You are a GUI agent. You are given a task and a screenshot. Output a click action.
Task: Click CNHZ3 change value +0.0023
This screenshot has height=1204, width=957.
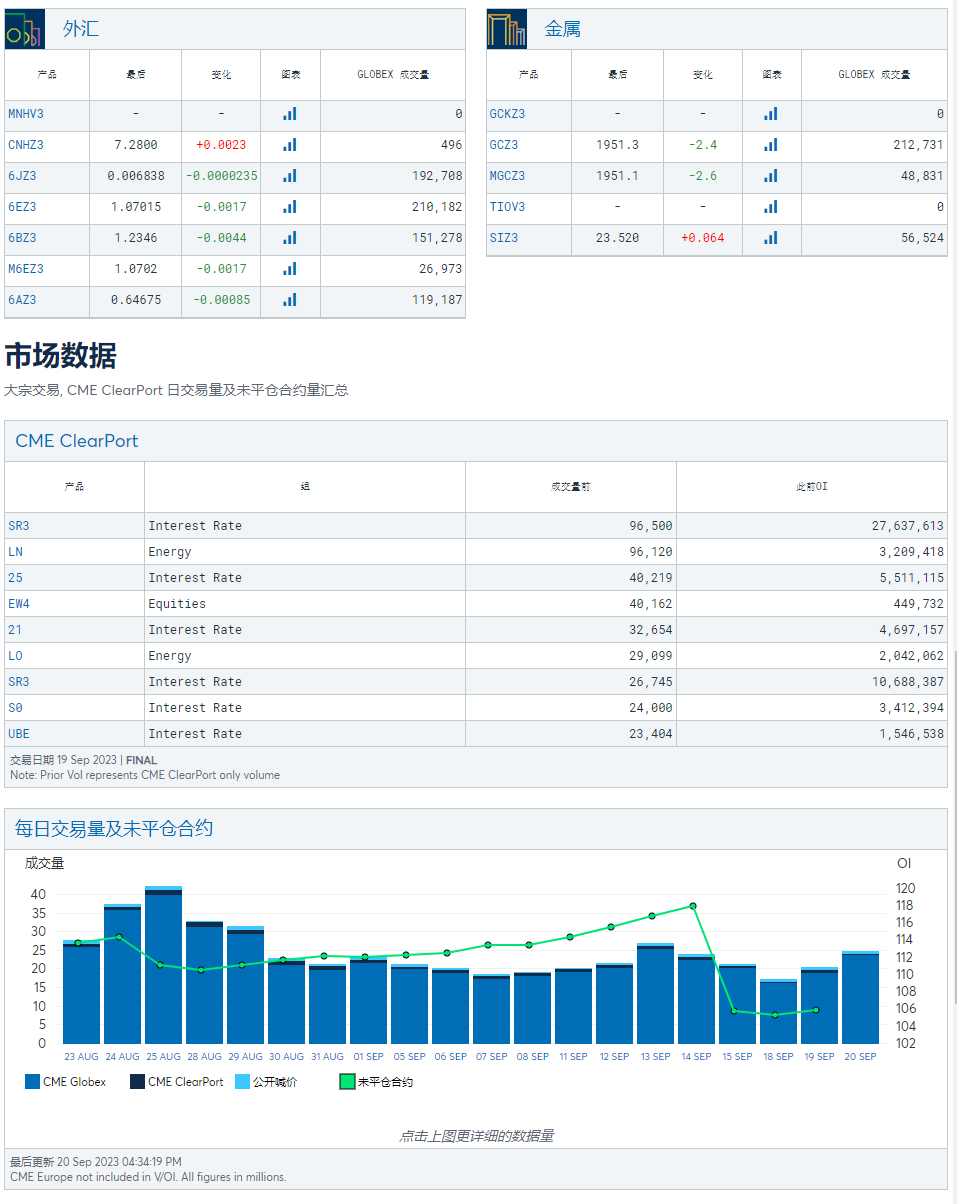221,145
